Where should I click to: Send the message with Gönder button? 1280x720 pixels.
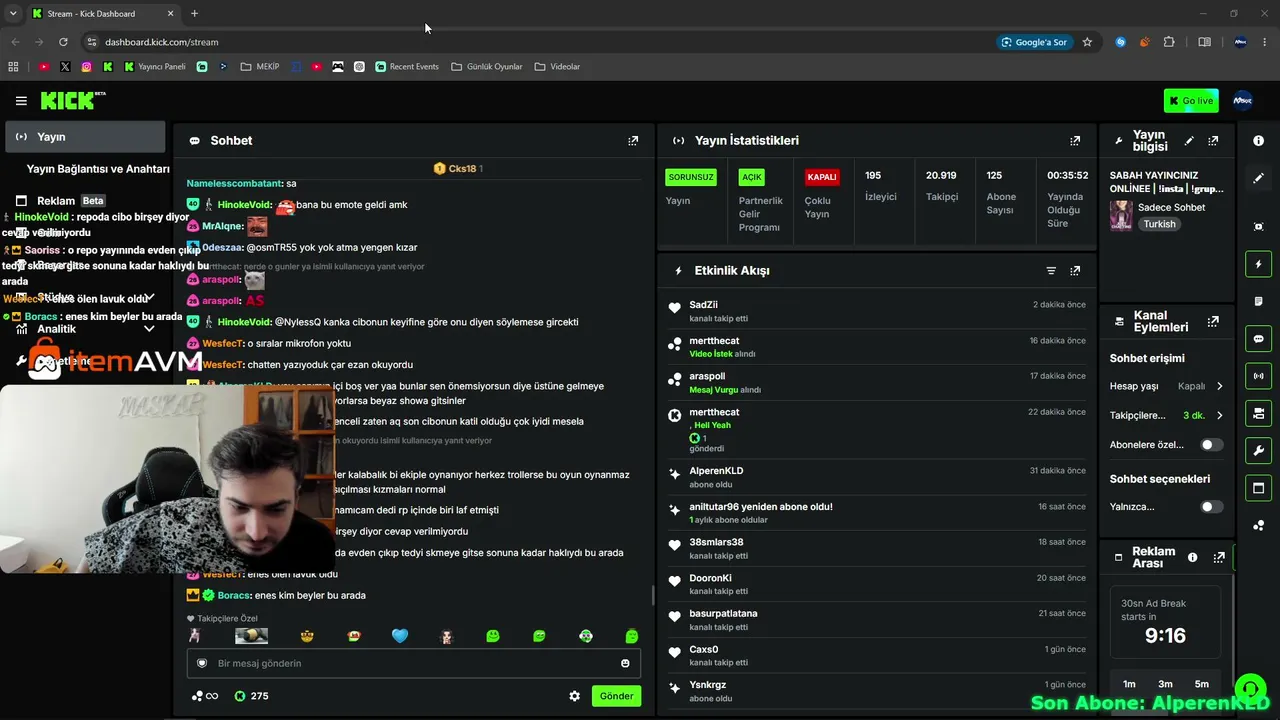[x=616, y=696]
